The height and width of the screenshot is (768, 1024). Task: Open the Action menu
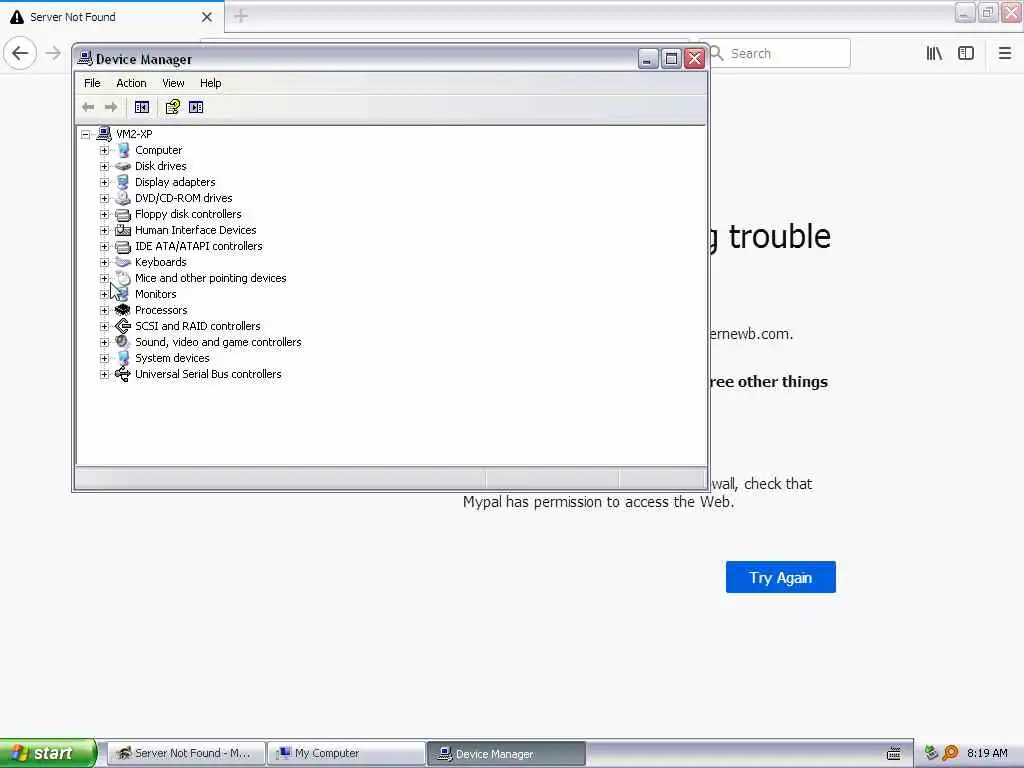[x=131, y=83]
